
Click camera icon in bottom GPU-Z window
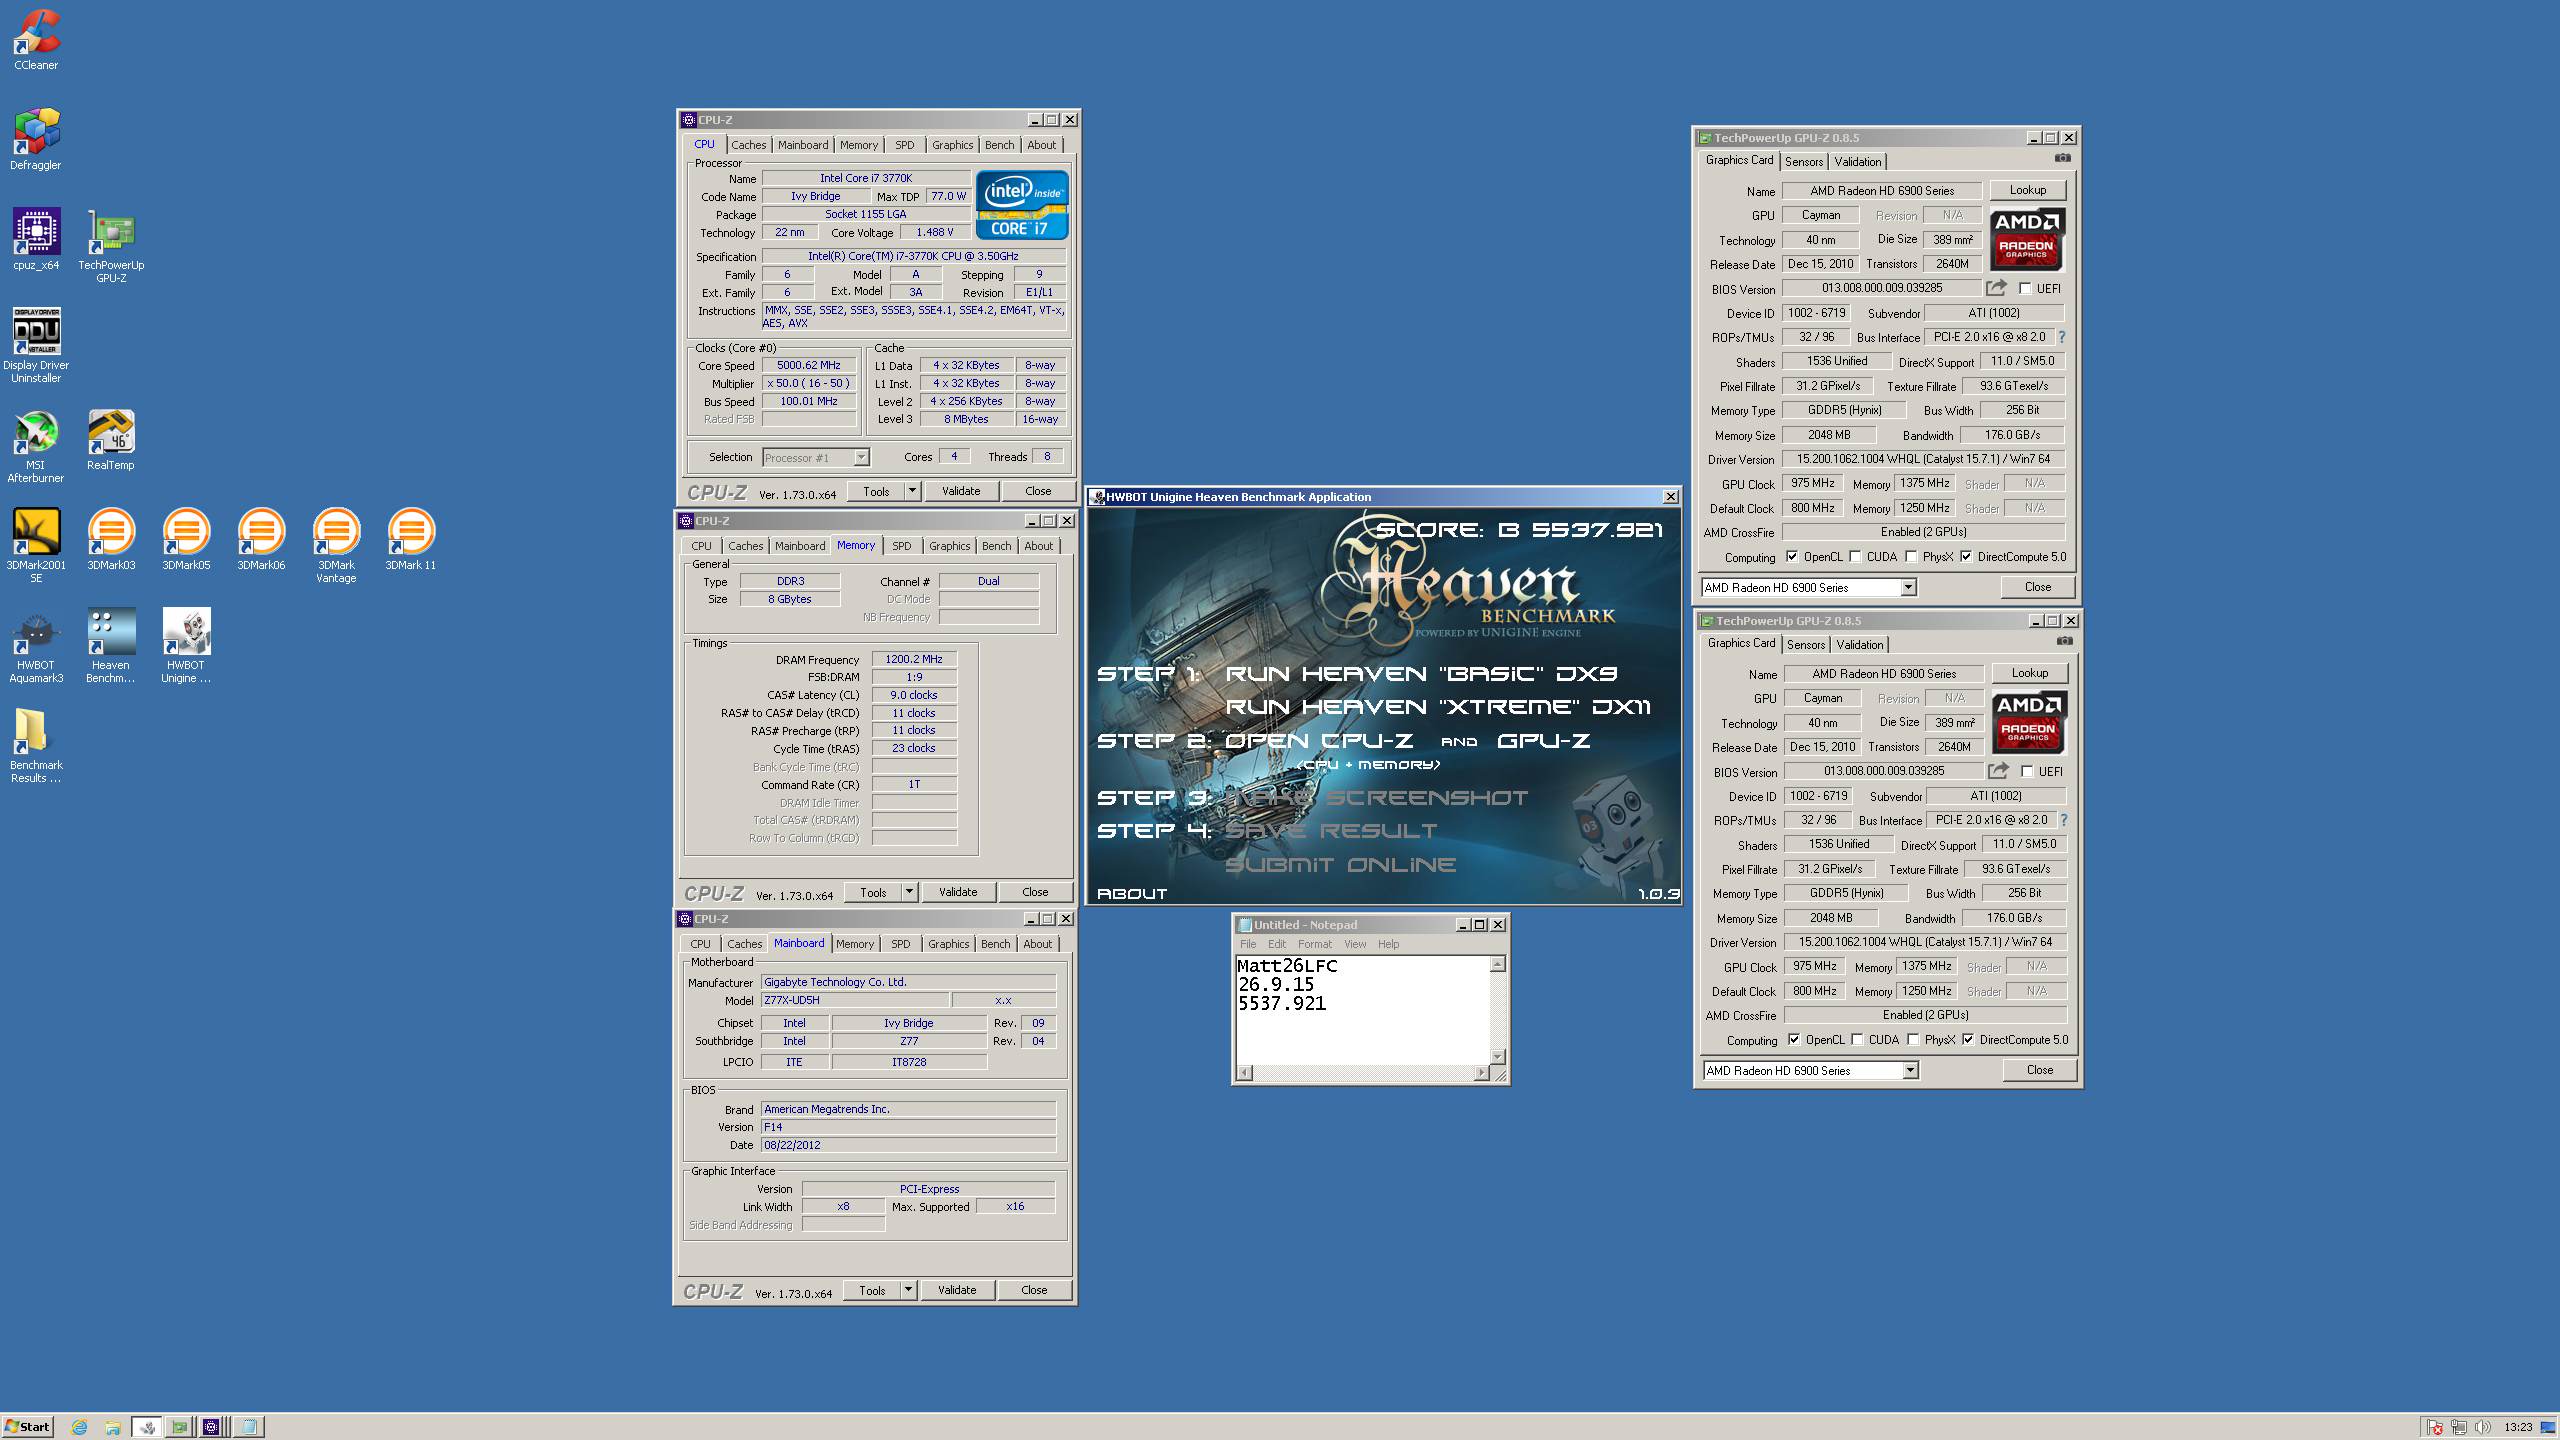(x=2064, y=641)
